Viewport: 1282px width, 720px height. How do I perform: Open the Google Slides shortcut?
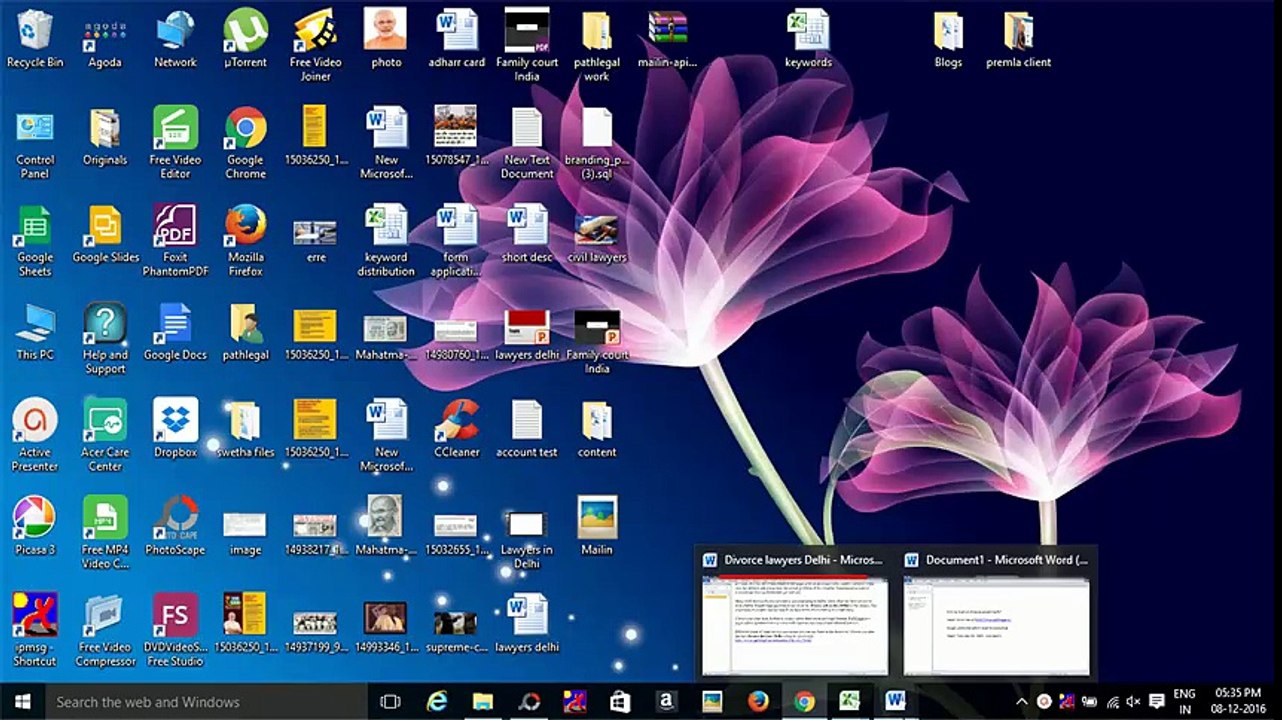[105, 235]
